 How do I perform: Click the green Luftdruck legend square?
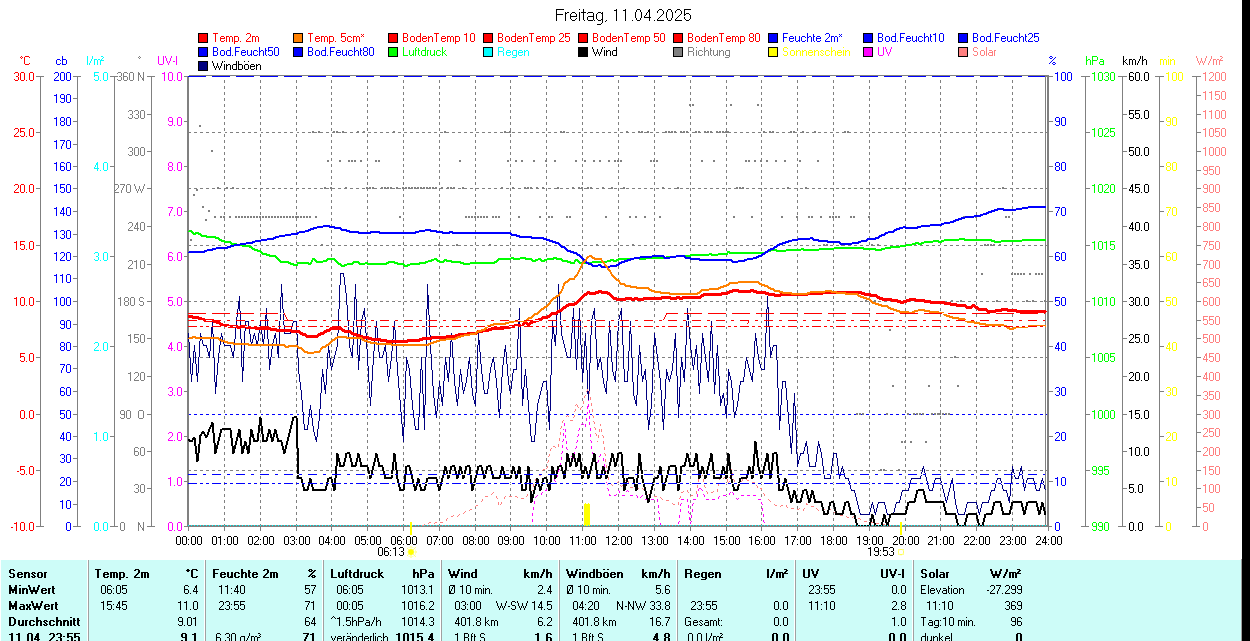coord(393,52)
